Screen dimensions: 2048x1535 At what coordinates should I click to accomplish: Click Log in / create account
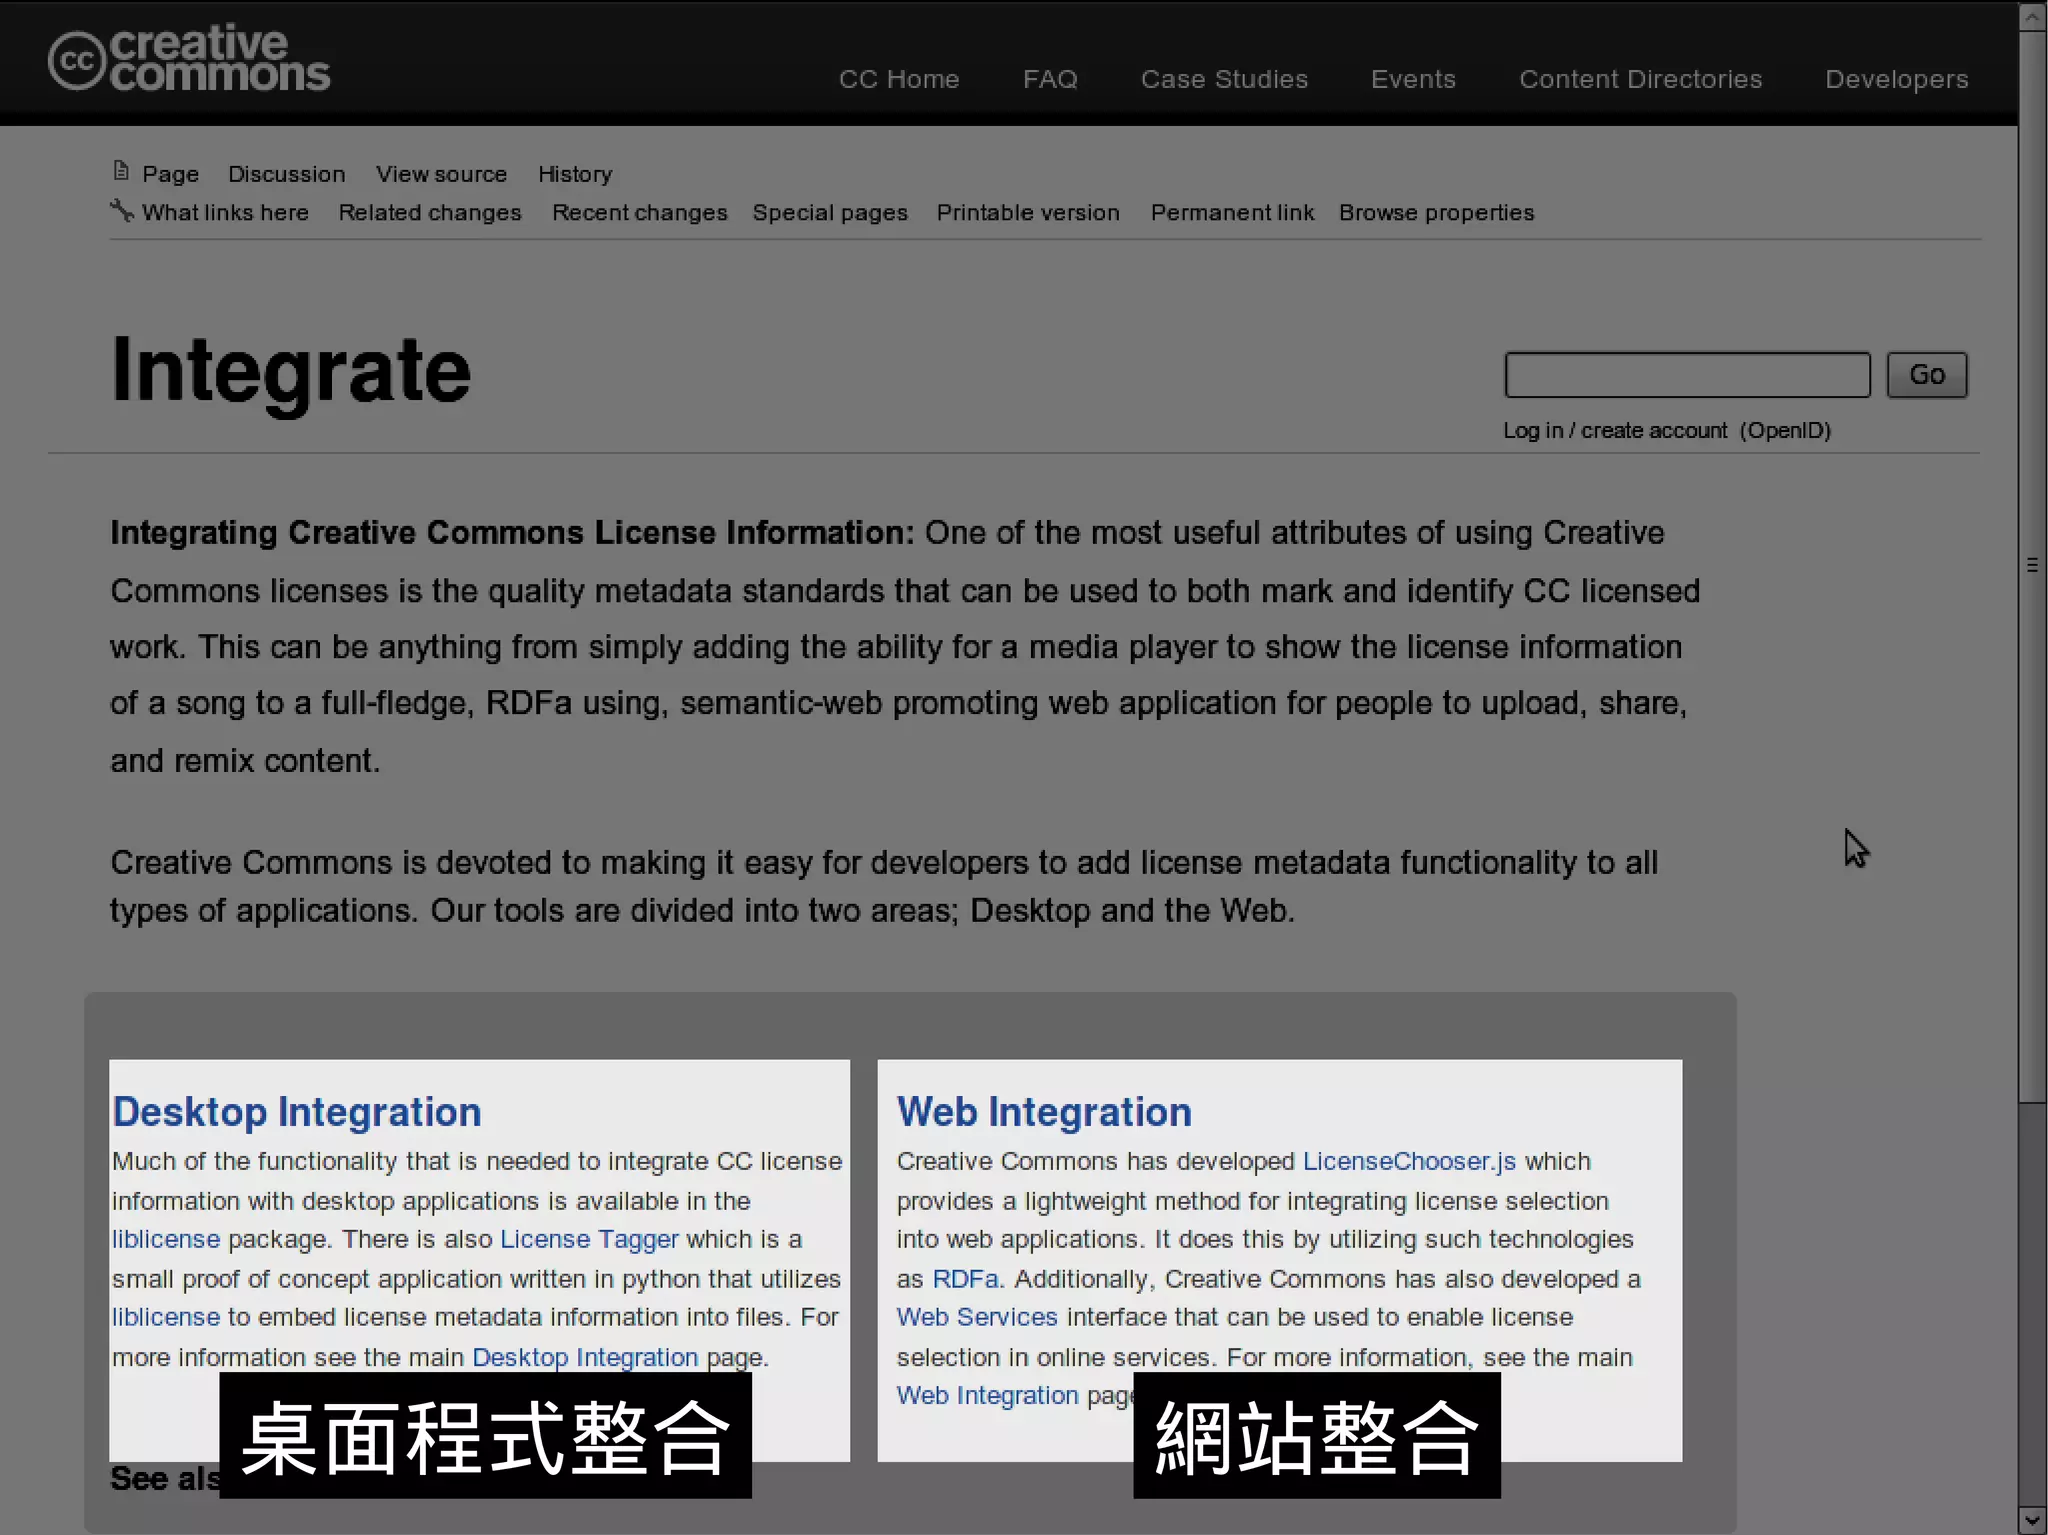tap(1615, 430)
